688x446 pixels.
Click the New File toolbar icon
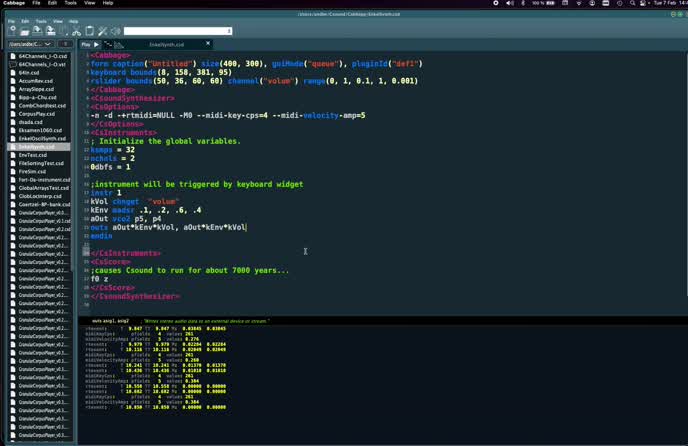click(12, 31)
